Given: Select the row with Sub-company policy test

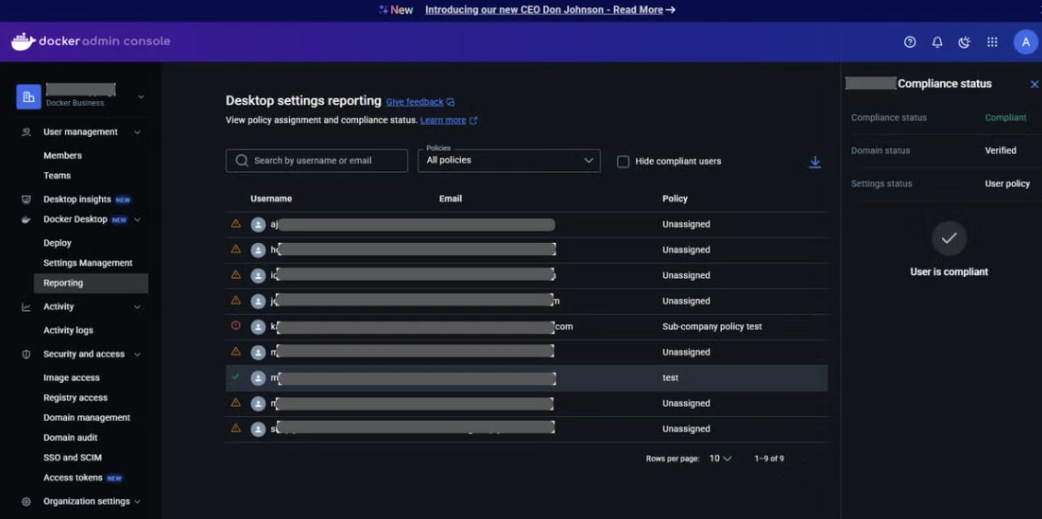Looking at the screenshot, I should 526,326.
